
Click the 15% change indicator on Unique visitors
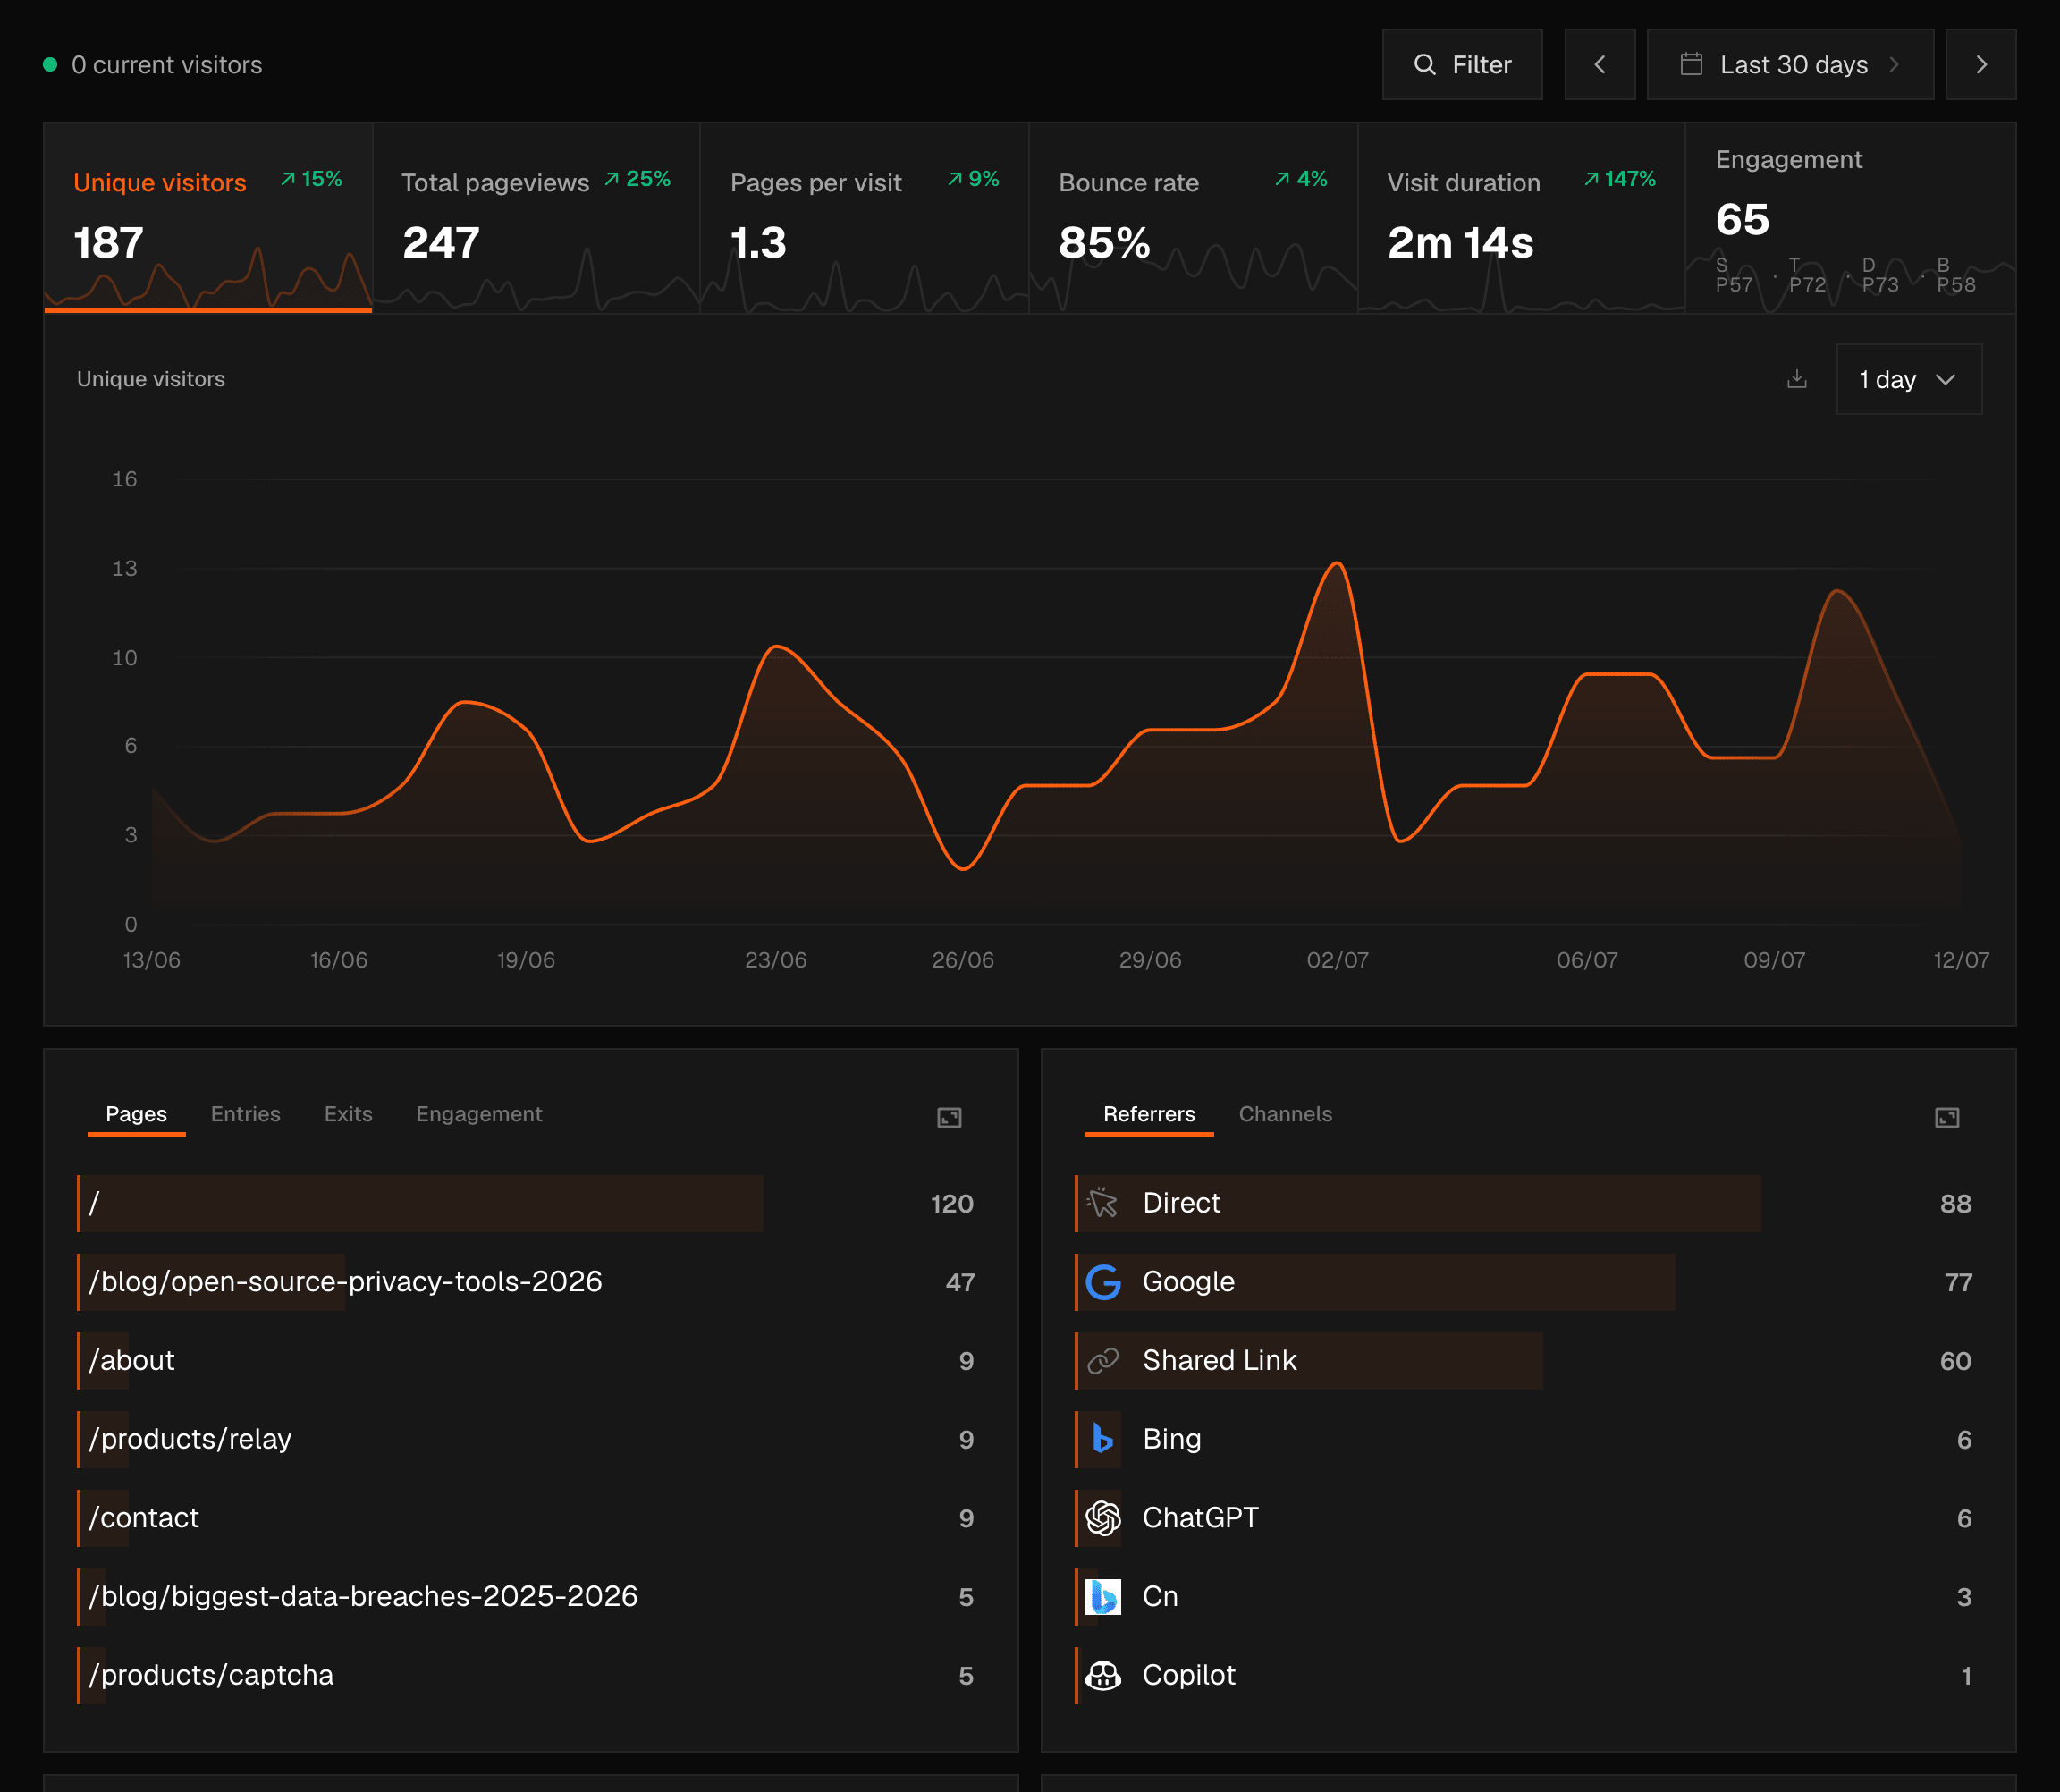311,179
